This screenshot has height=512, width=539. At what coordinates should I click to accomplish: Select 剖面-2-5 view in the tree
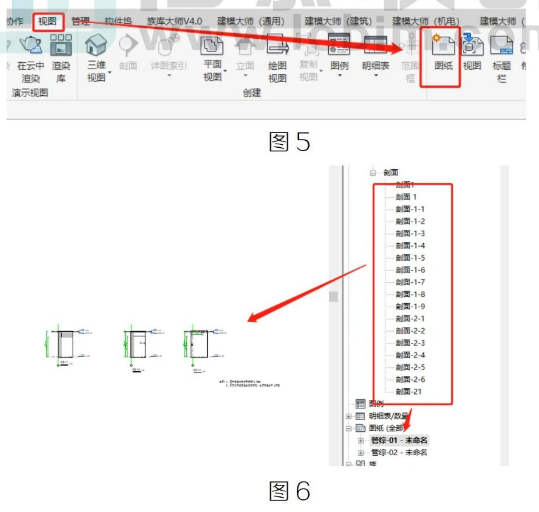tap(410, 367)
